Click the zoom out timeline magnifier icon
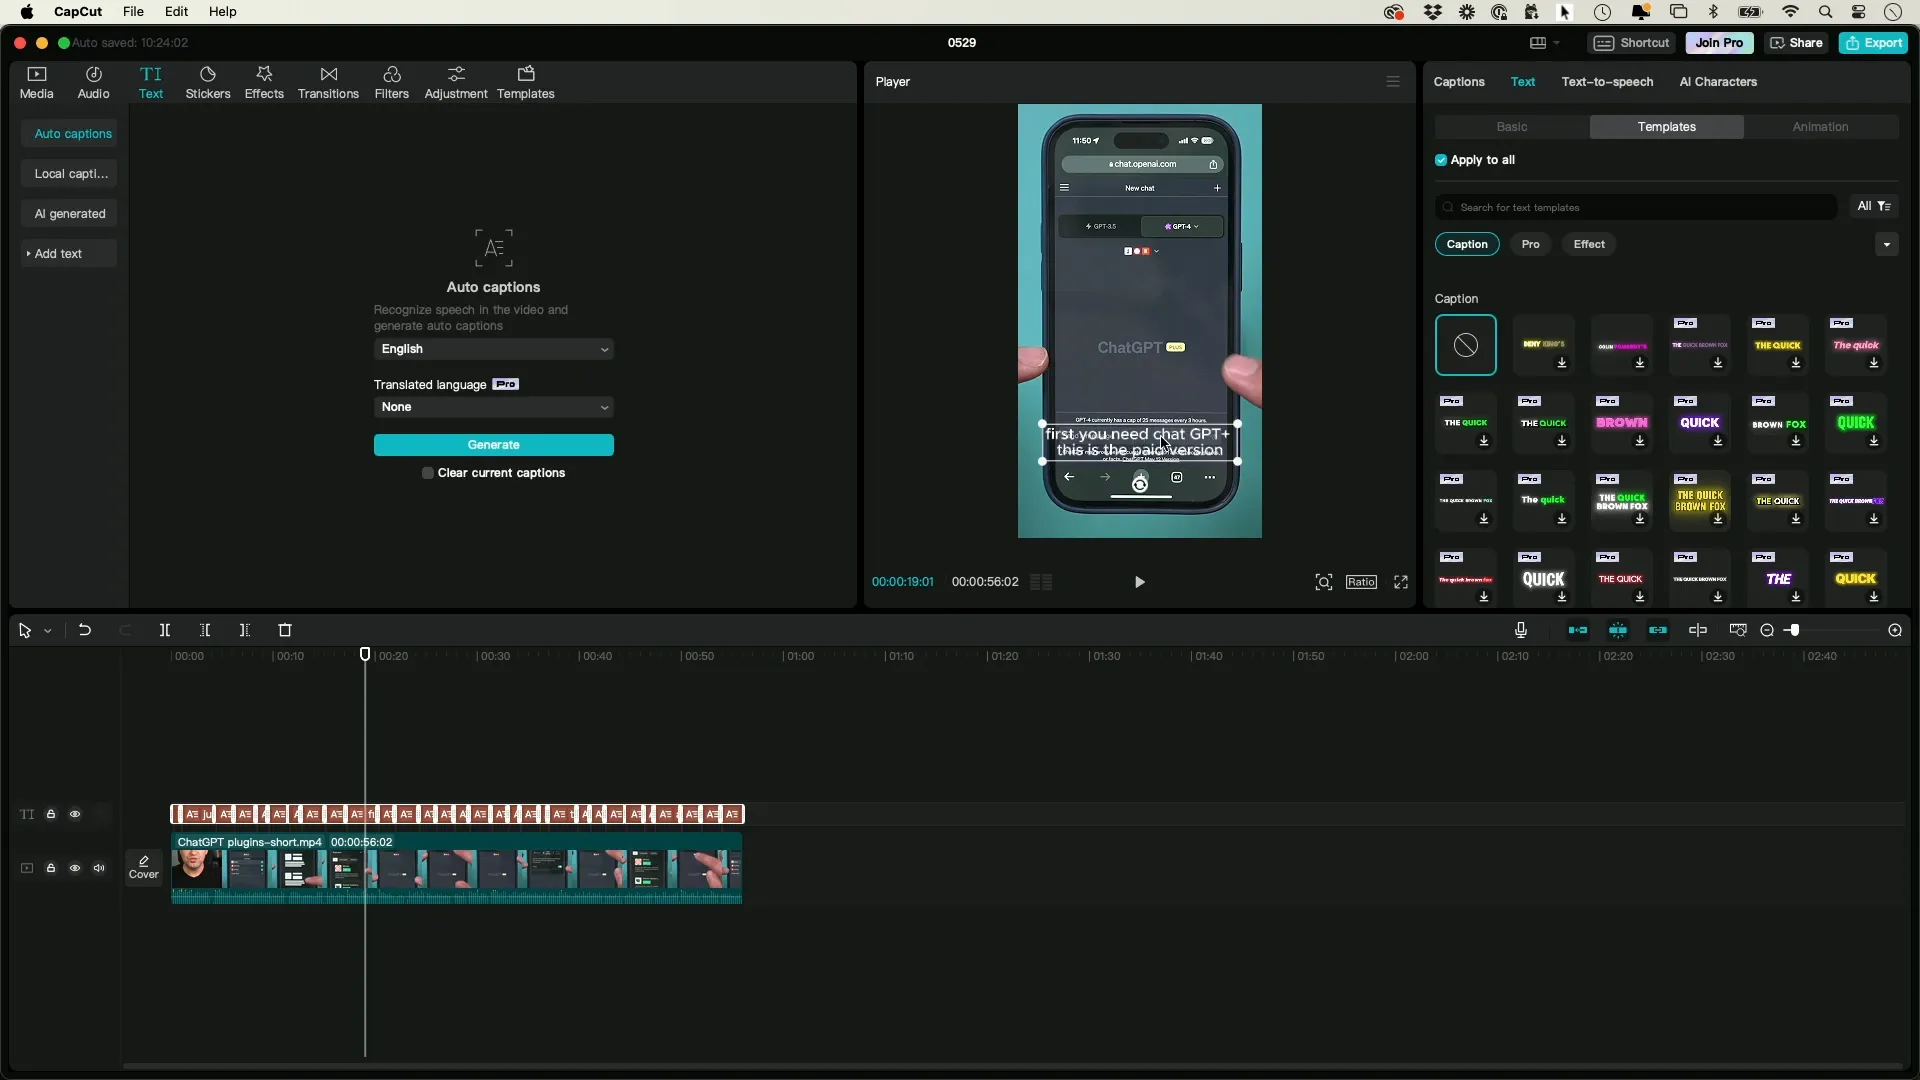The width and height of the screenshot is (1920, 1080). 1767,630
